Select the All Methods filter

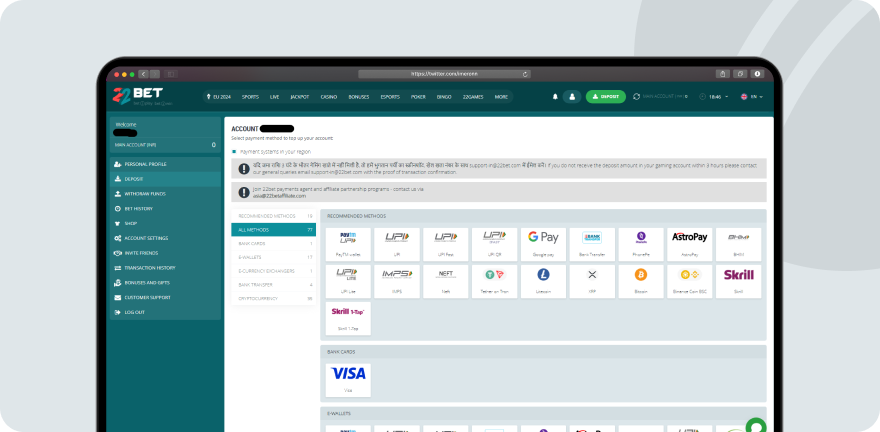click(274, 230)
